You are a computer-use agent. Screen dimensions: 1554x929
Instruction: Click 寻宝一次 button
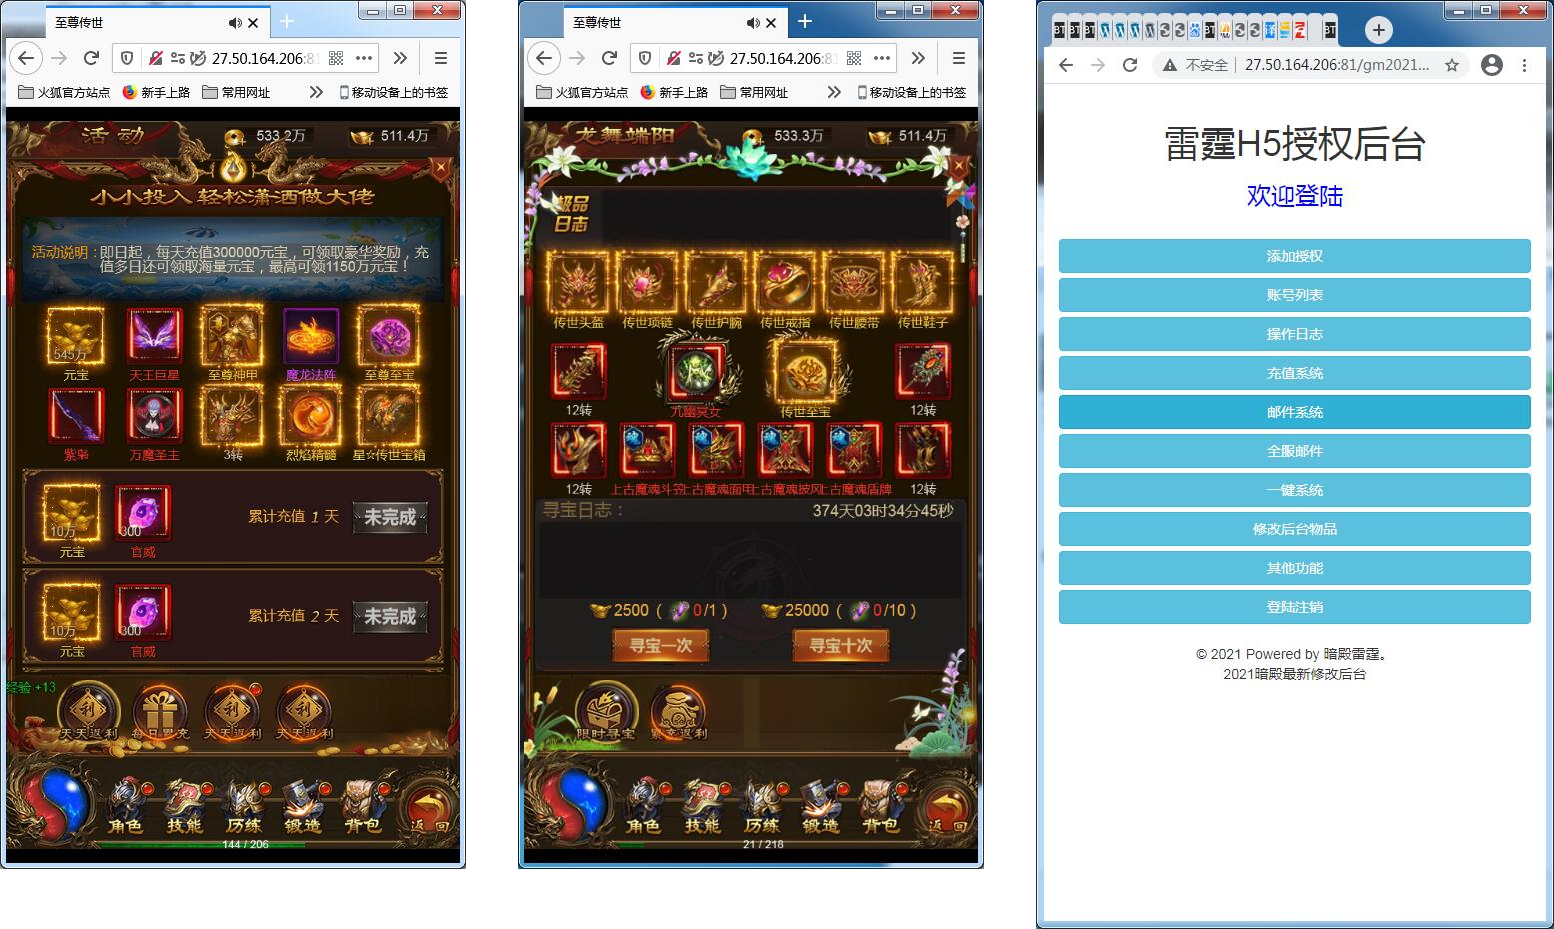pyautogui.click(x=661, y=646)
